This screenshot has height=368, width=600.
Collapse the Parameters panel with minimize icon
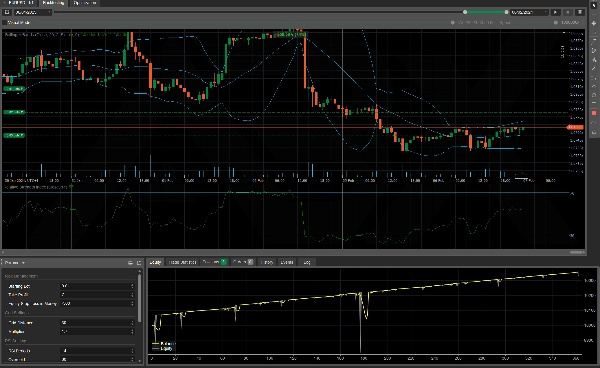click(x=130, y=263)
